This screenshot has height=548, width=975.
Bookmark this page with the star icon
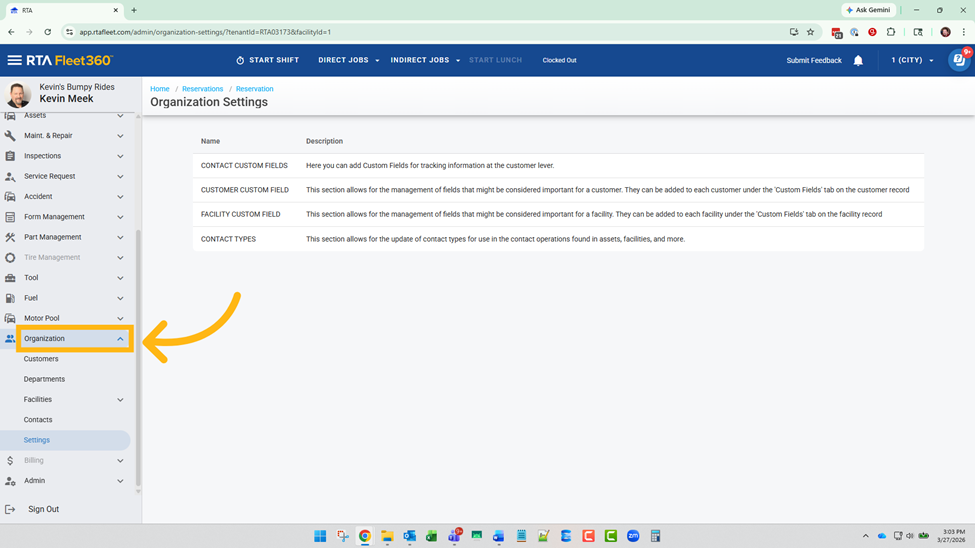click(x=810, y=32)
